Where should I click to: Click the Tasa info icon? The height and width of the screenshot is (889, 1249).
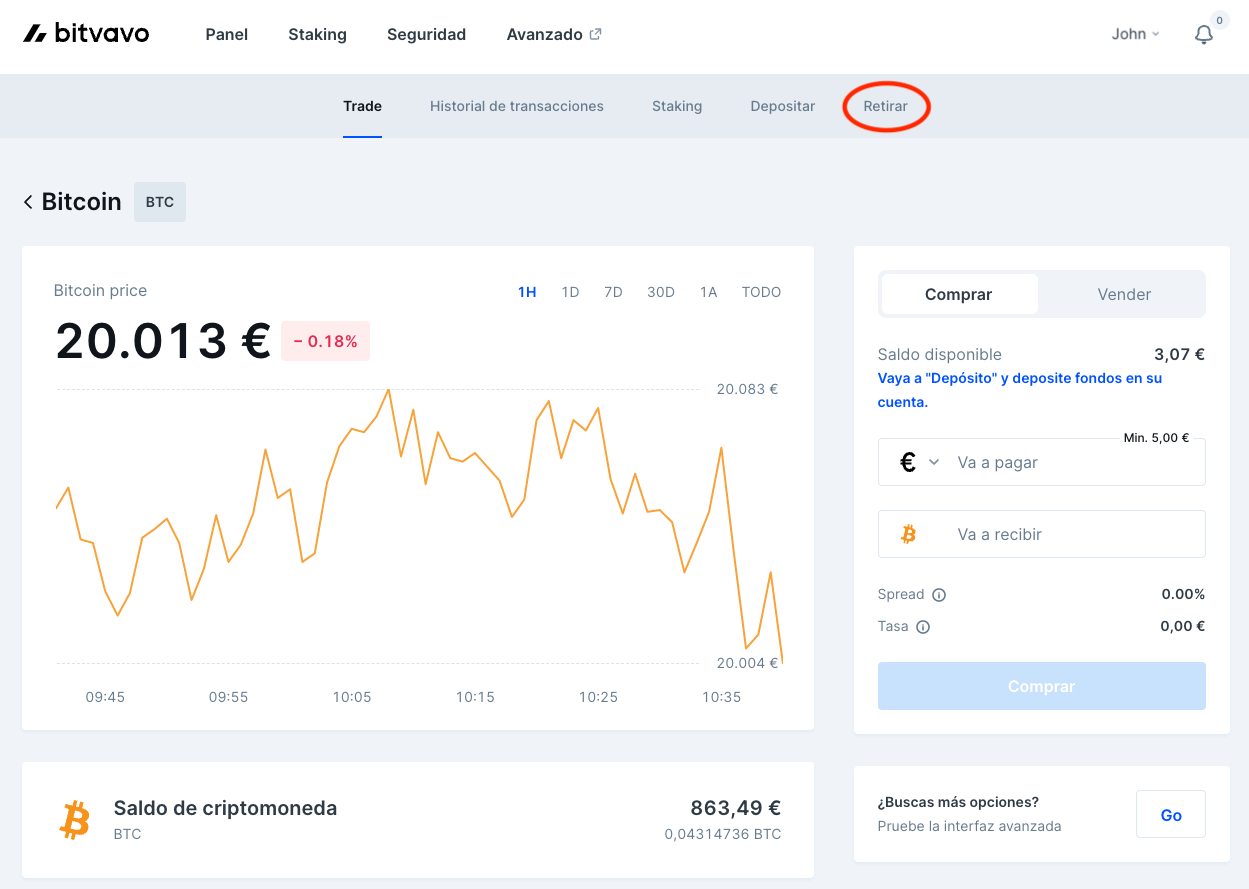click(x=923, y=627)
